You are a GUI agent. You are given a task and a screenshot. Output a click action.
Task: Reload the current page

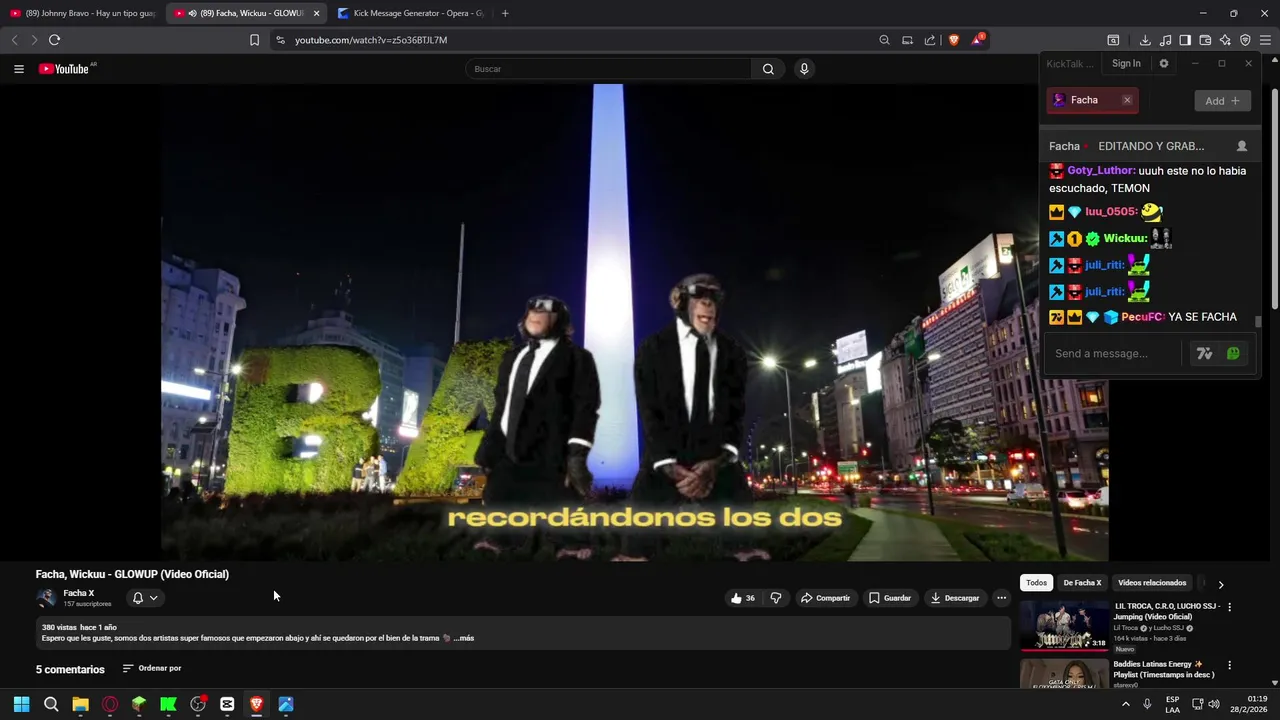click(x=54, y=40)
